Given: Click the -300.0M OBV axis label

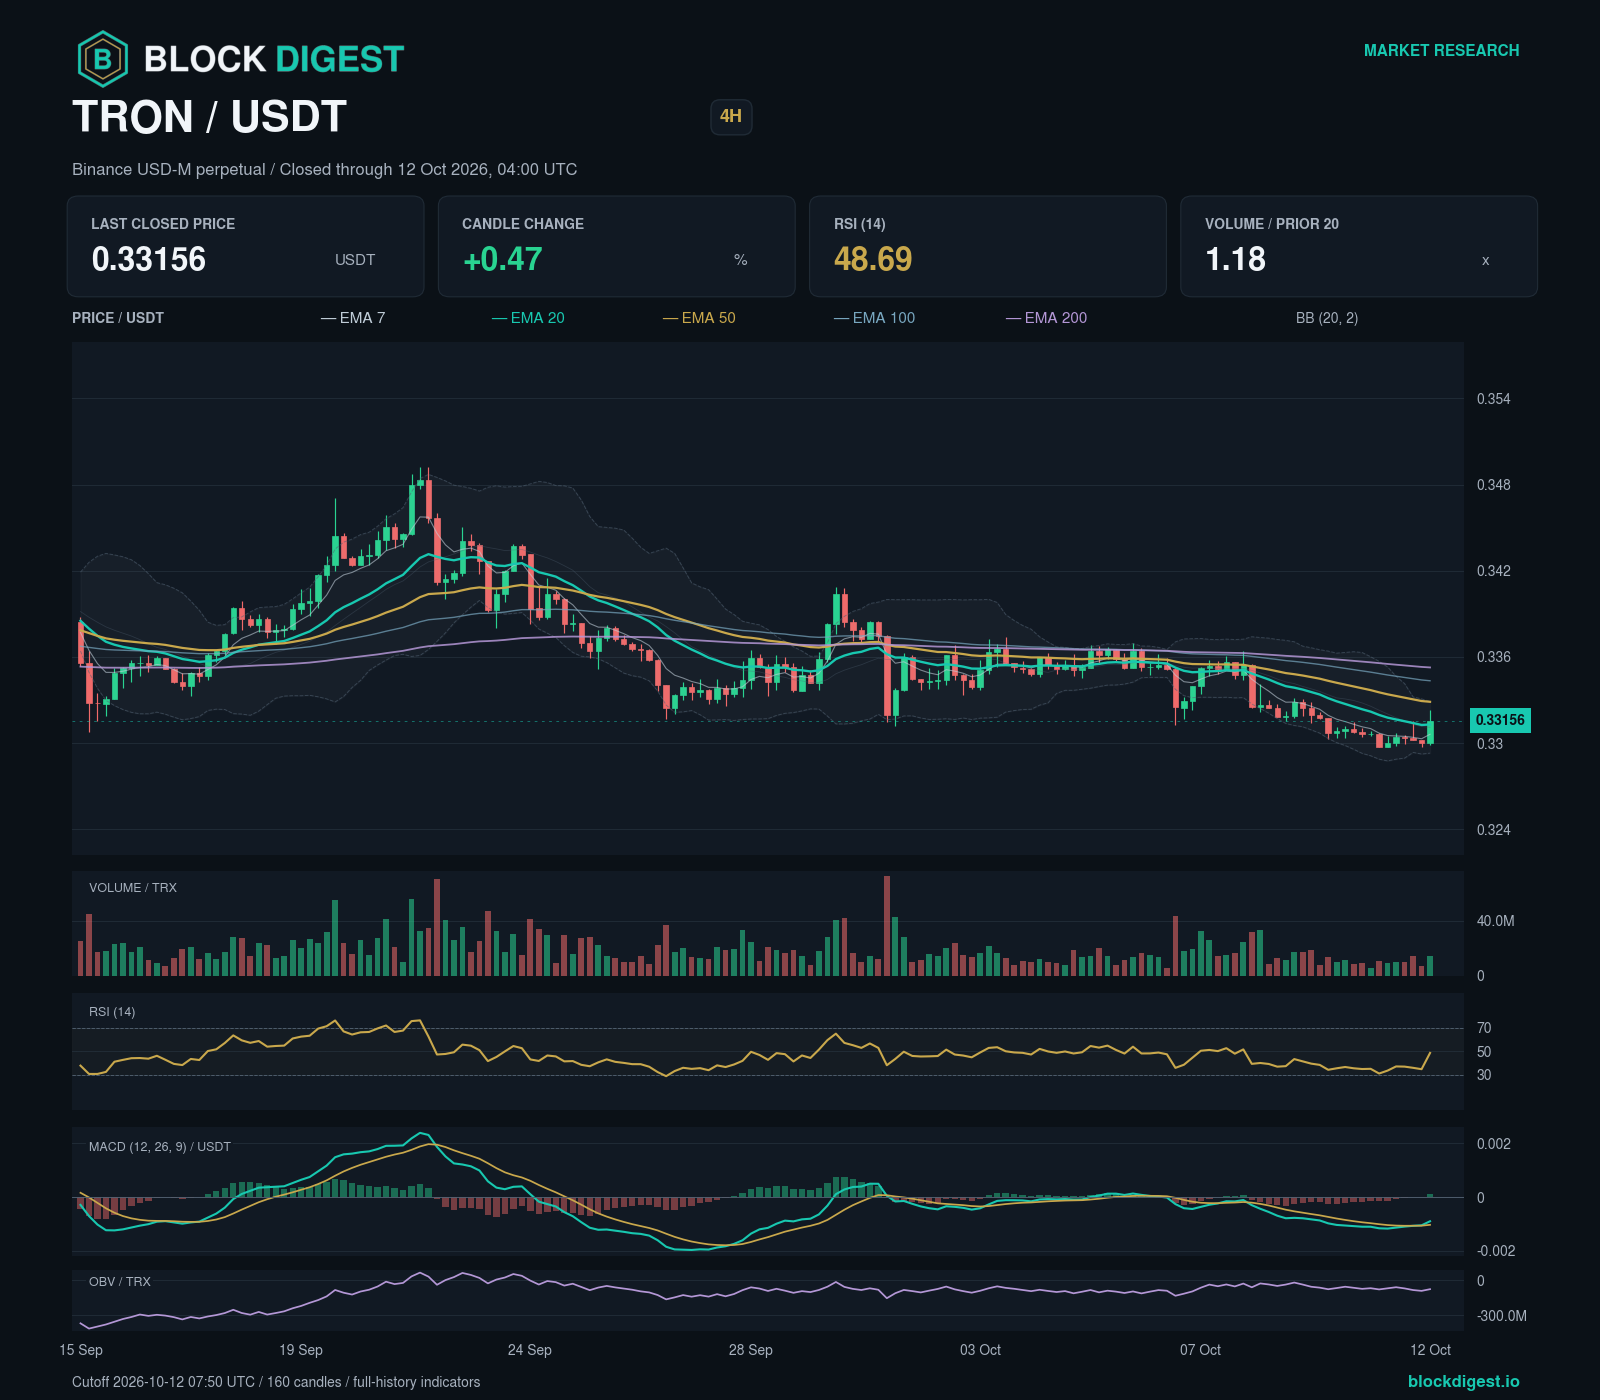Looking at the screenshot, I should [1502, 1316].
